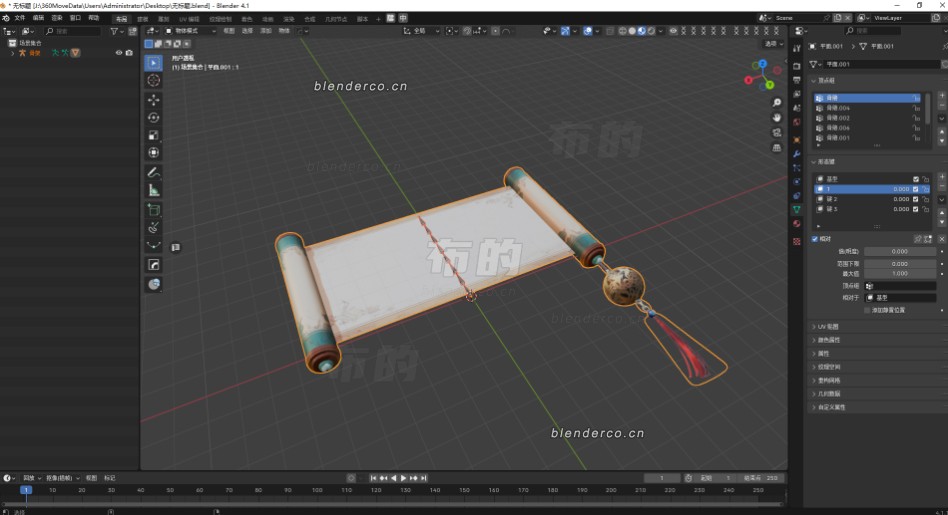Toggle render camera icon in the outliner
The width and height of the screenshot is (948, 515).
click(129, 53)
